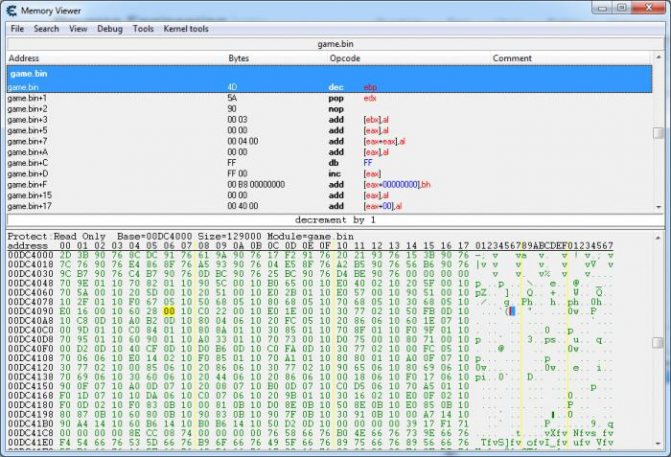
Task: Click hex address 00DC4000
Action: click(x=30, y=255)
